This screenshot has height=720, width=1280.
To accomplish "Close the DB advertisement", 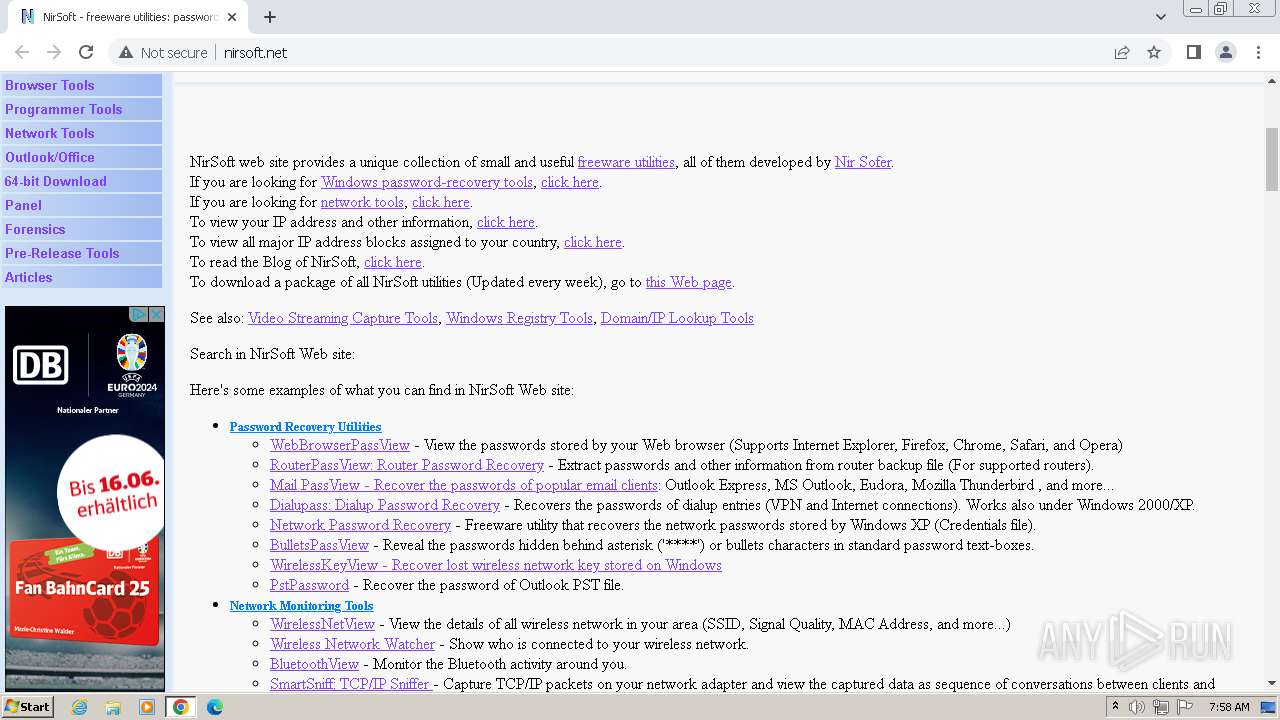I will click(x=156, y=314).
